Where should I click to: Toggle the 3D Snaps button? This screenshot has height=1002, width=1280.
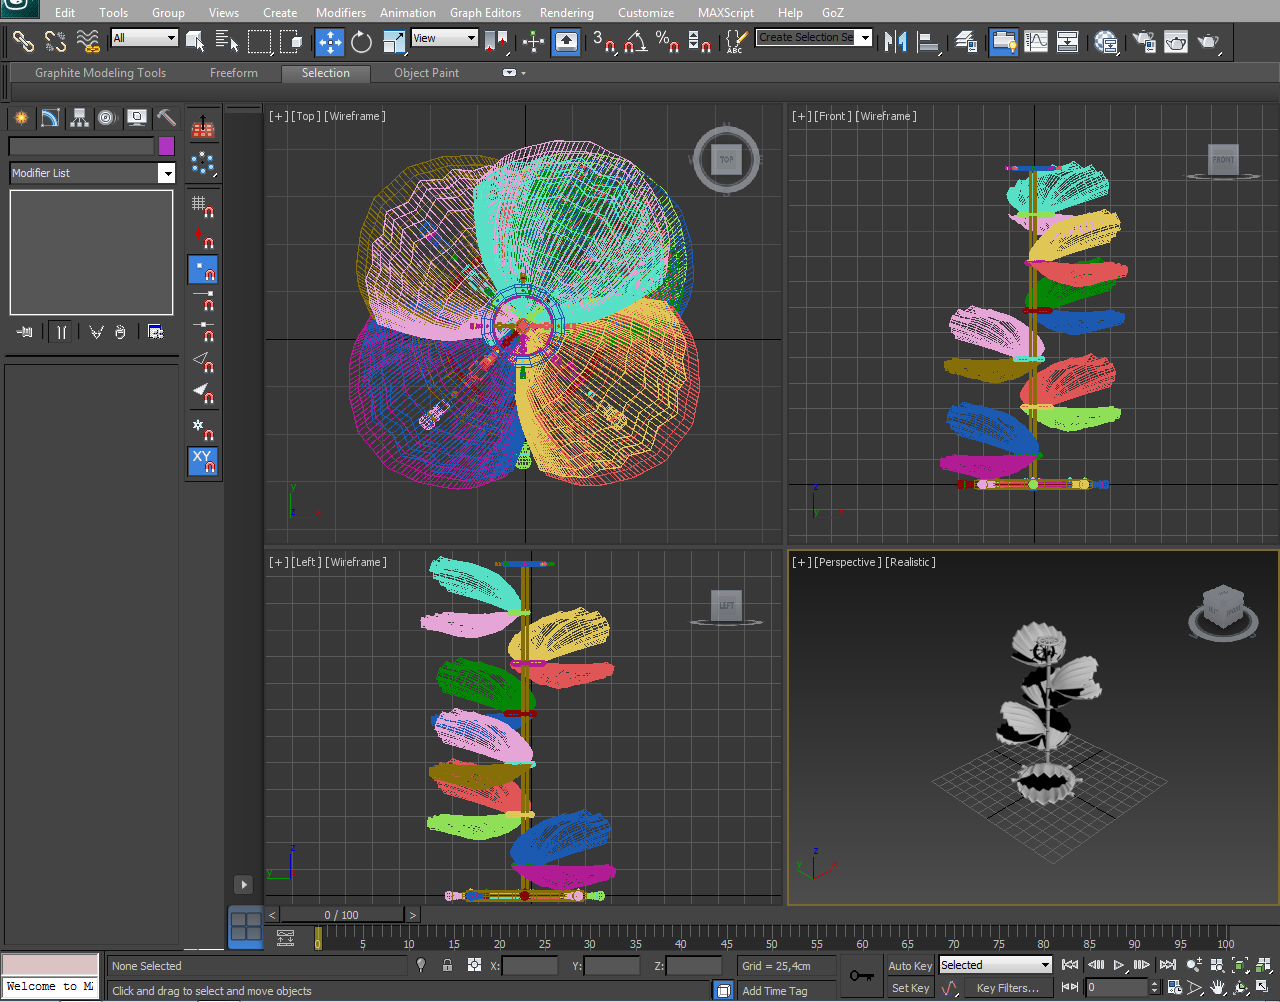[604, 42]
